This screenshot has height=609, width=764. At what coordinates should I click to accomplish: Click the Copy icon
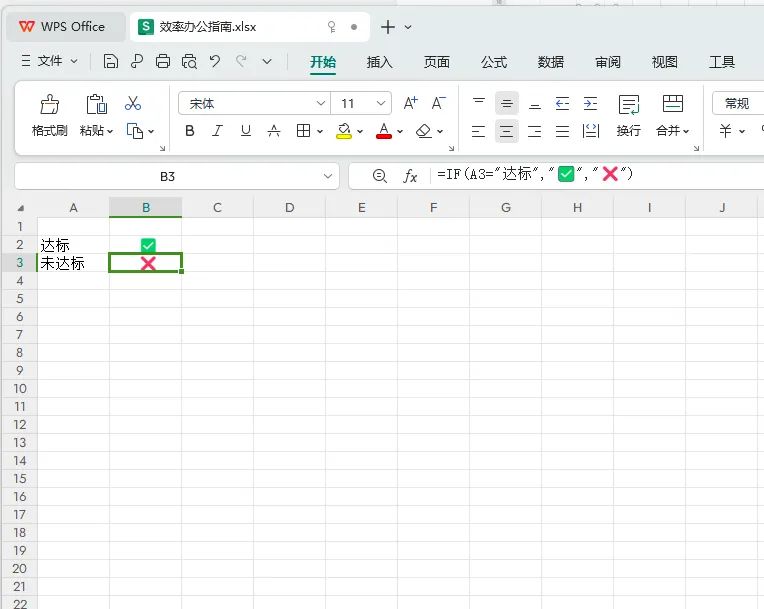click(x=134, y=131)
